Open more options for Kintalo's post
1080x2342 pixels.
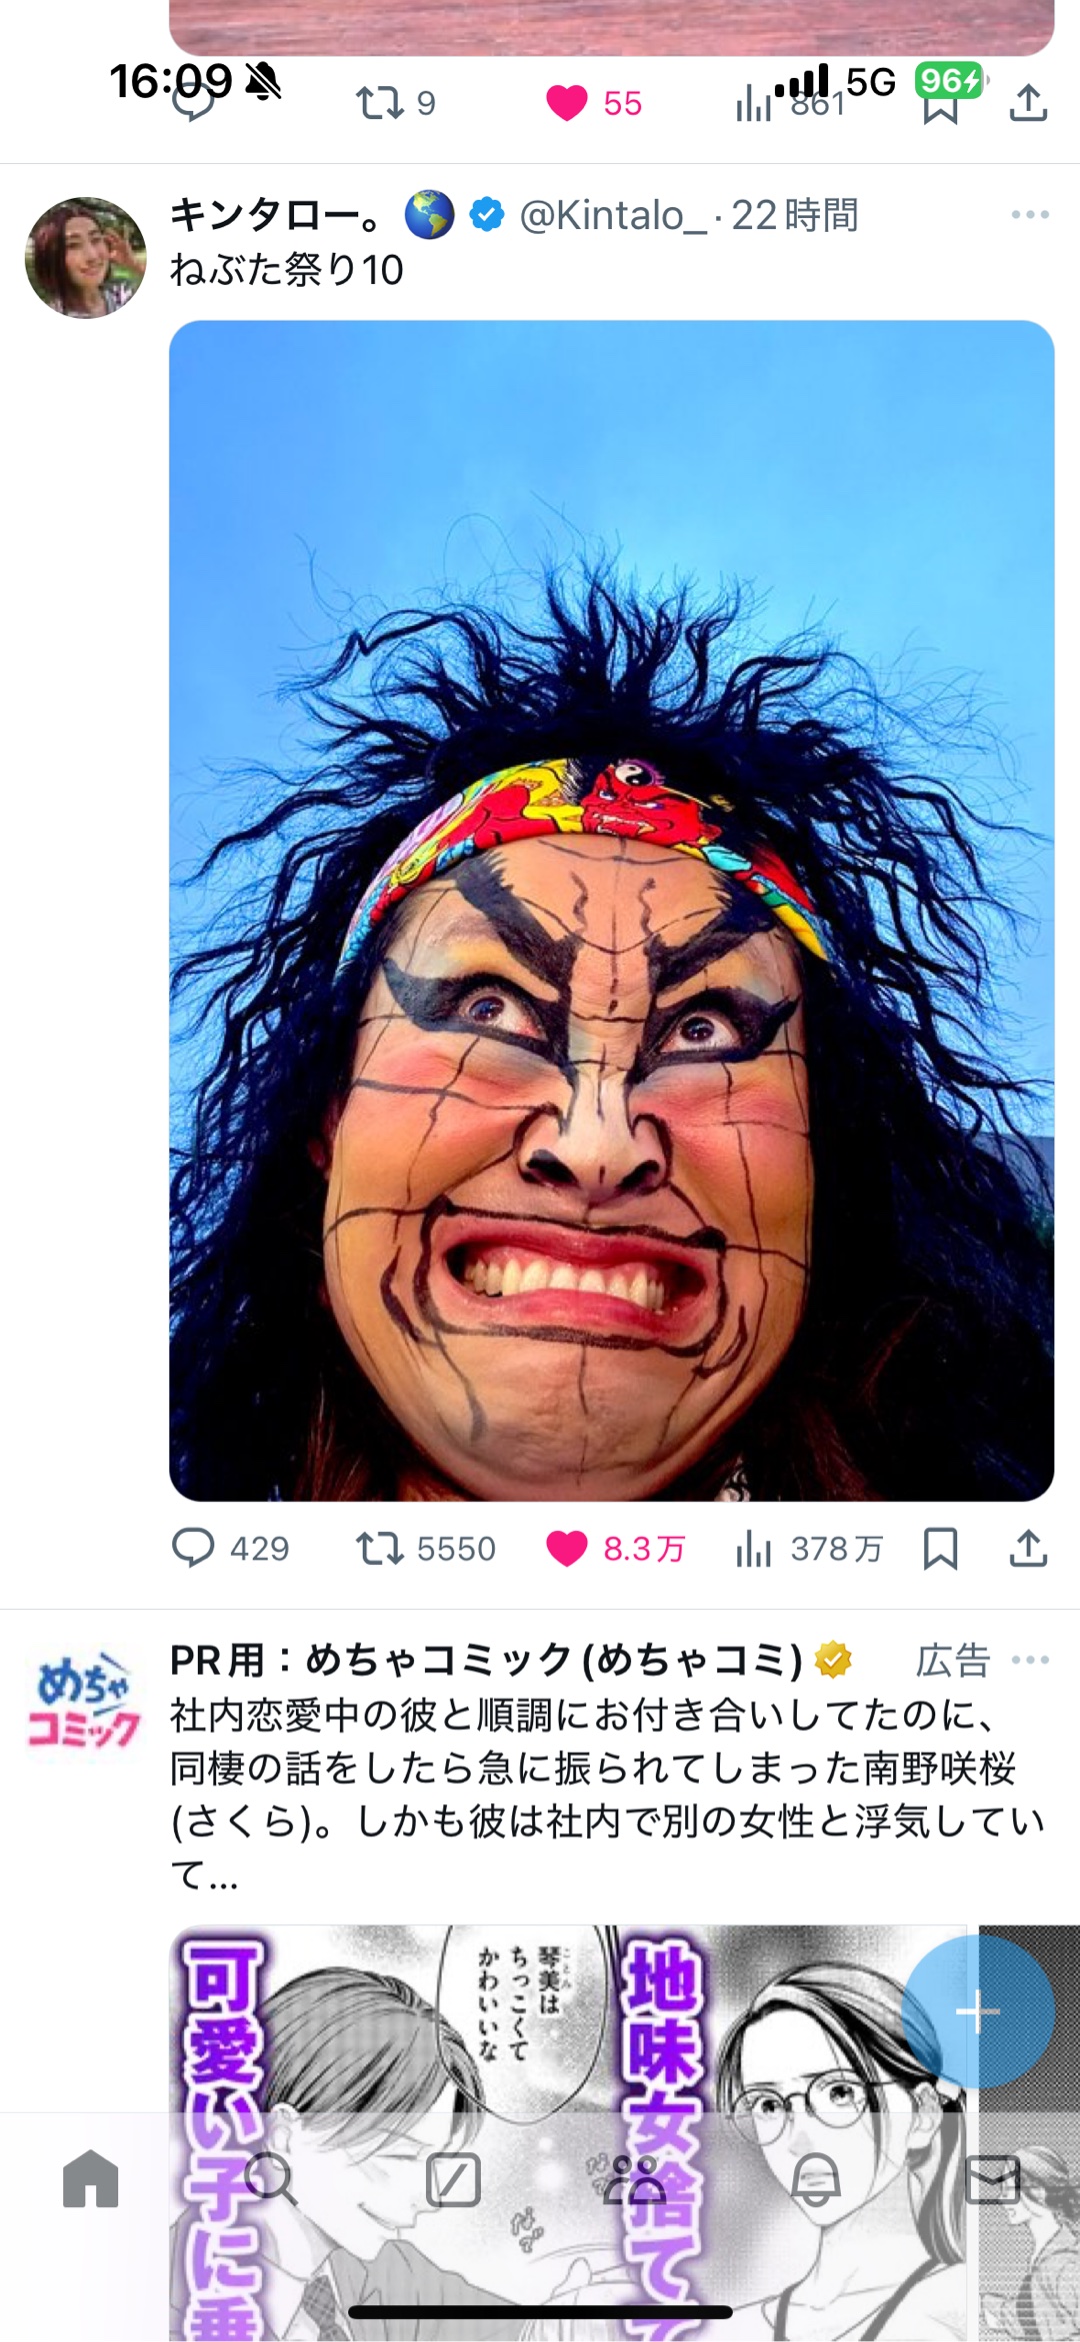tap(1029, 215)
